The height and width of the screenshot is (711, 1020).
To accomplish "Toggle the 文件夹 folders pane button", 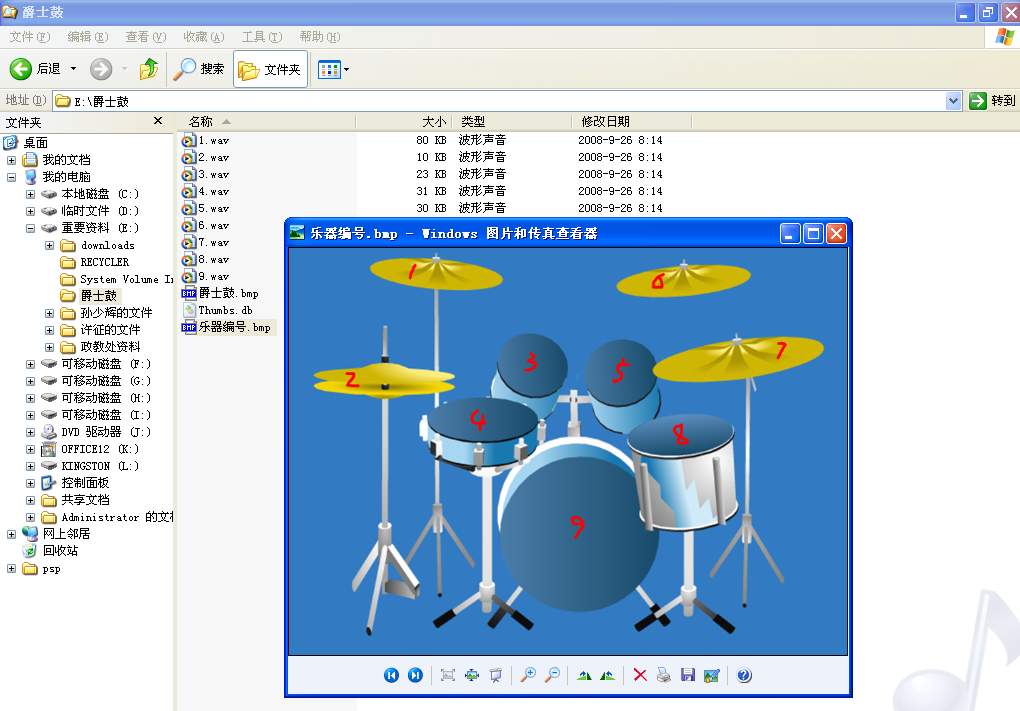I will coord(270,69).
